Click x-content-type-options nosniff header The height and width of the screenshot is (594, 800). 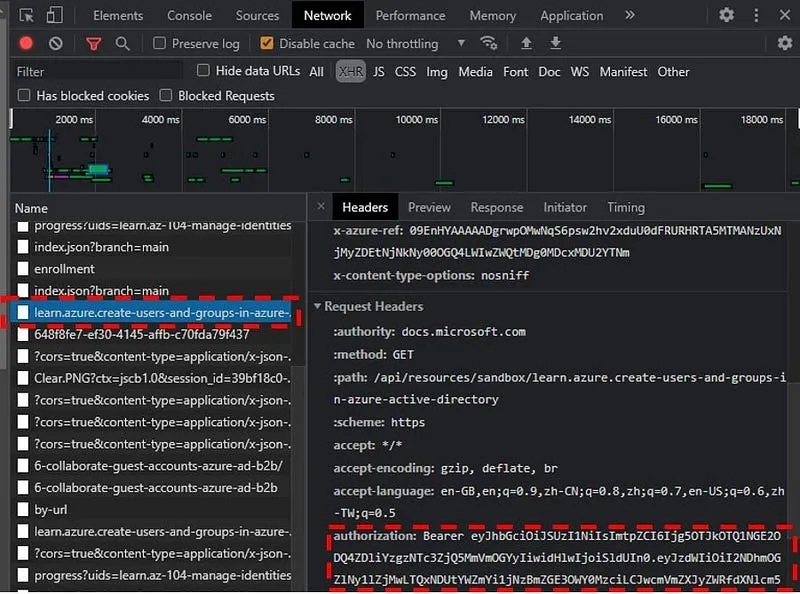(x=431, y=276)
